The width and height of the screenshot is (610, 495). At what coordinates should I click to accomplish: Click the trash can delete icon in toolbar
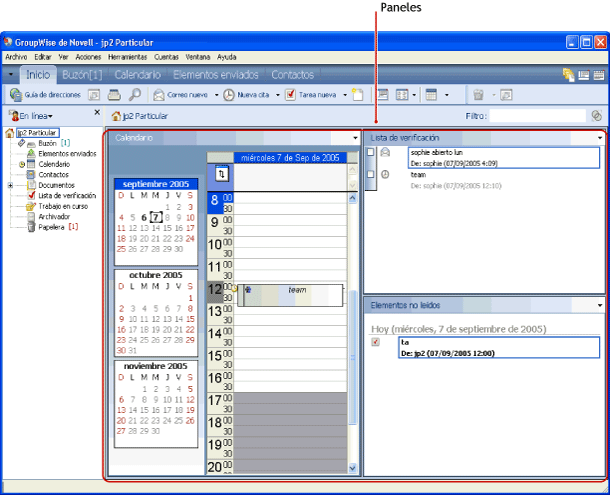479,95
